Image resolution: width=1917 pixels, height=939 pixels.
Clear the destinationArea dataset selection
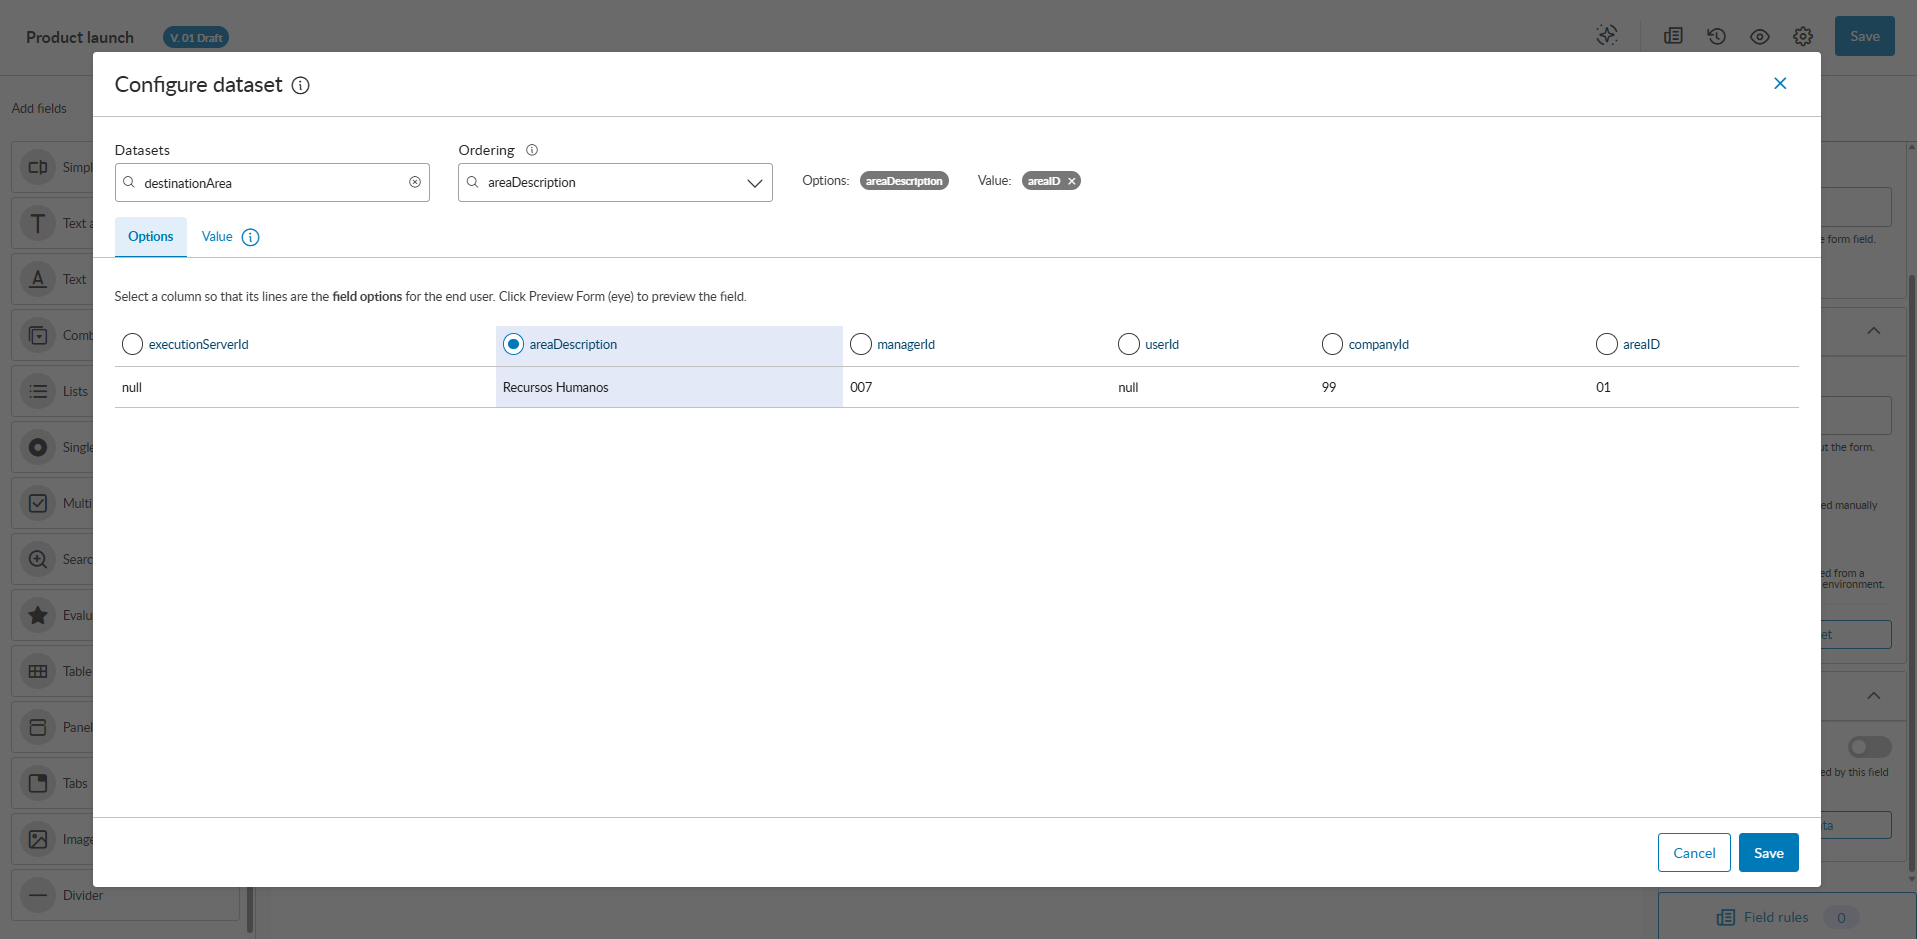tap(415, 182)
